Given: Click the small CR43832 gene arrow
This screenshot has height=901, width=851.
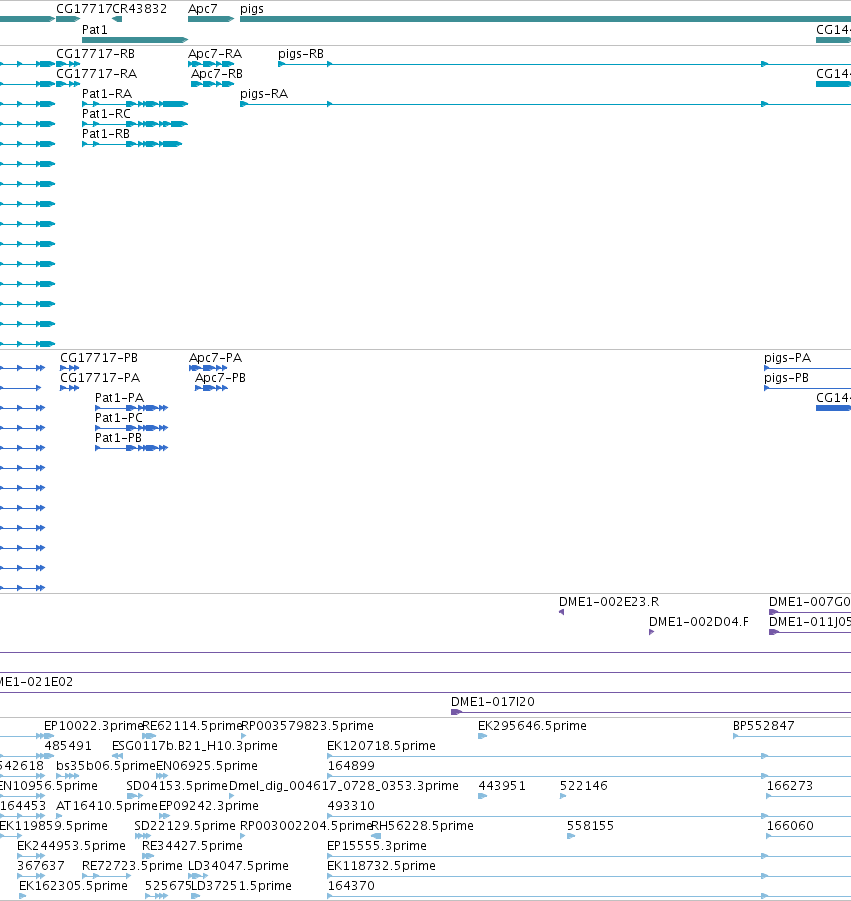Looking at the screenshot, I should [117, 19].
